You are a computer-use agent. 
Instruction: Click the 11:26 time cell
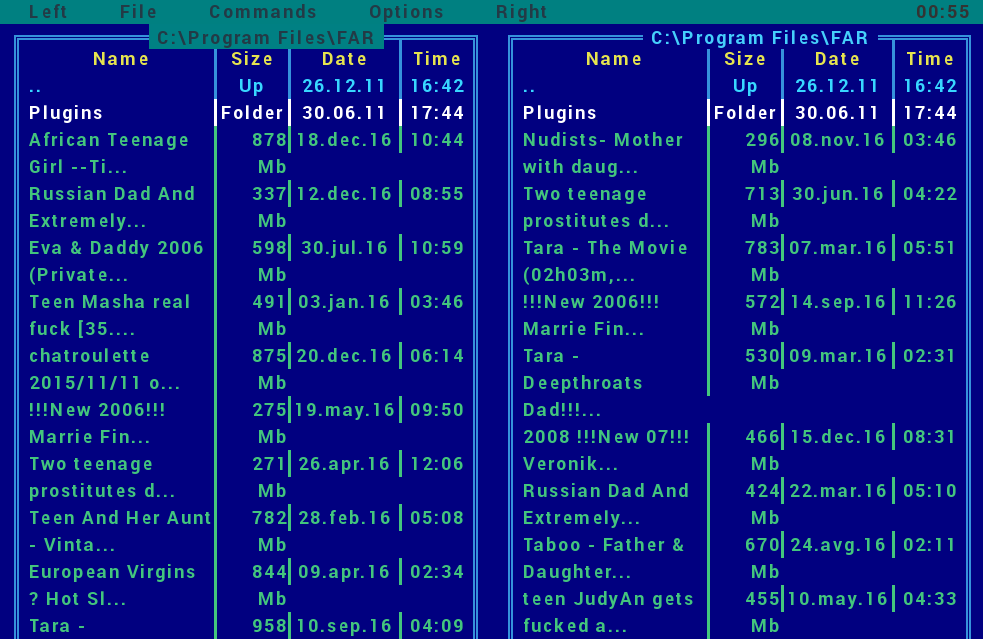[x=930, y=302]
